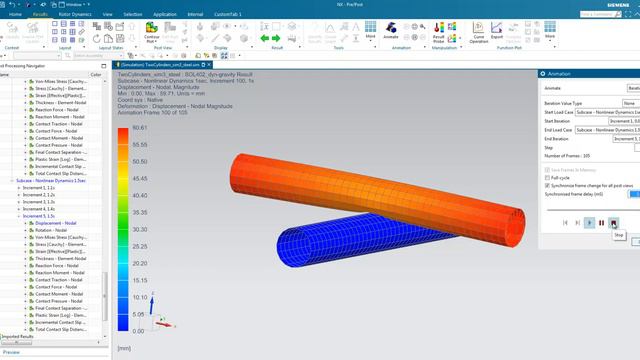Click the Command Finder search icon
640x360 pixels.
point(618,14)
